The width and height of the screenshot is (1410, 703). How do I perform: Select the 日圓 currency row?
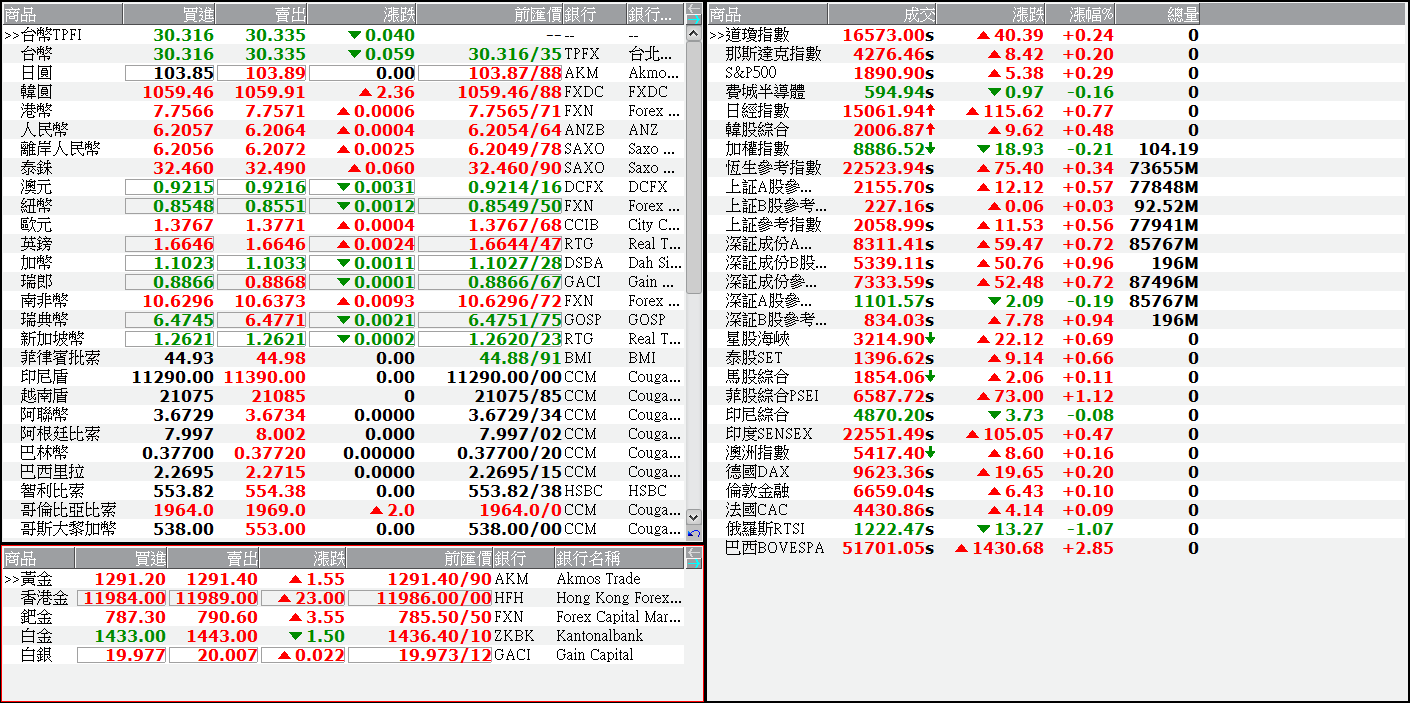coord(344,73)
